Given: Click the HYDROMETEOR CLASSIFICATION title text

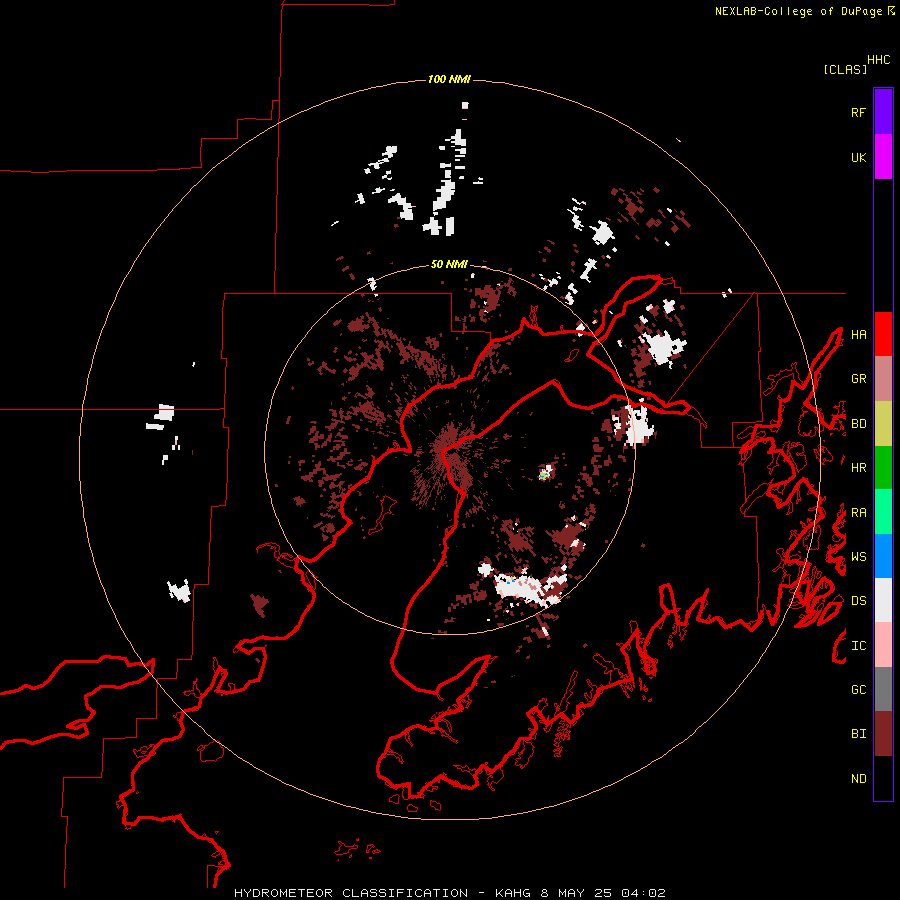Looking at the screenshot, I should tap(351, 893).
